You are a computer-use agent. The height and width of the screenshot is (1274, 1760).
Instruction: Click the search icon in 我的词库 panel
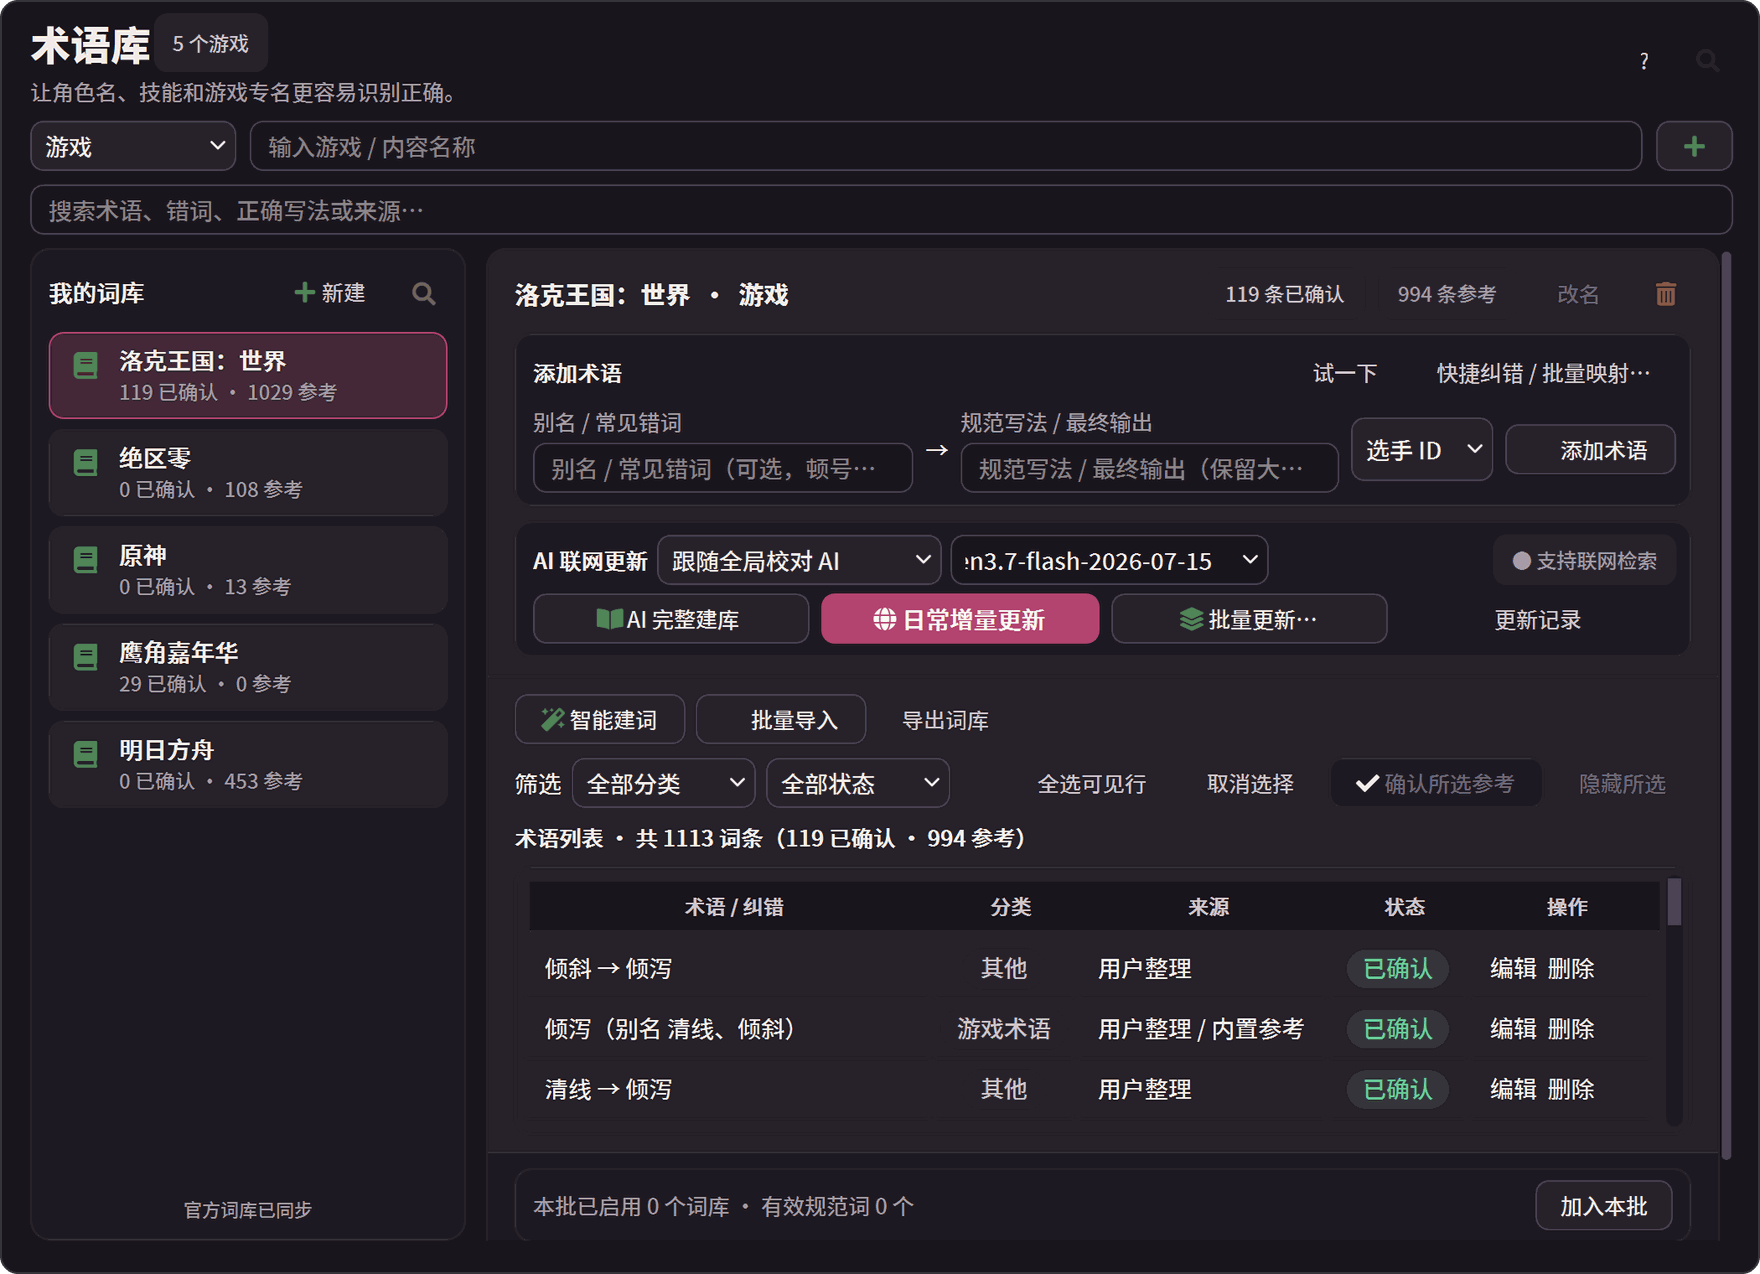click(424, 293)
